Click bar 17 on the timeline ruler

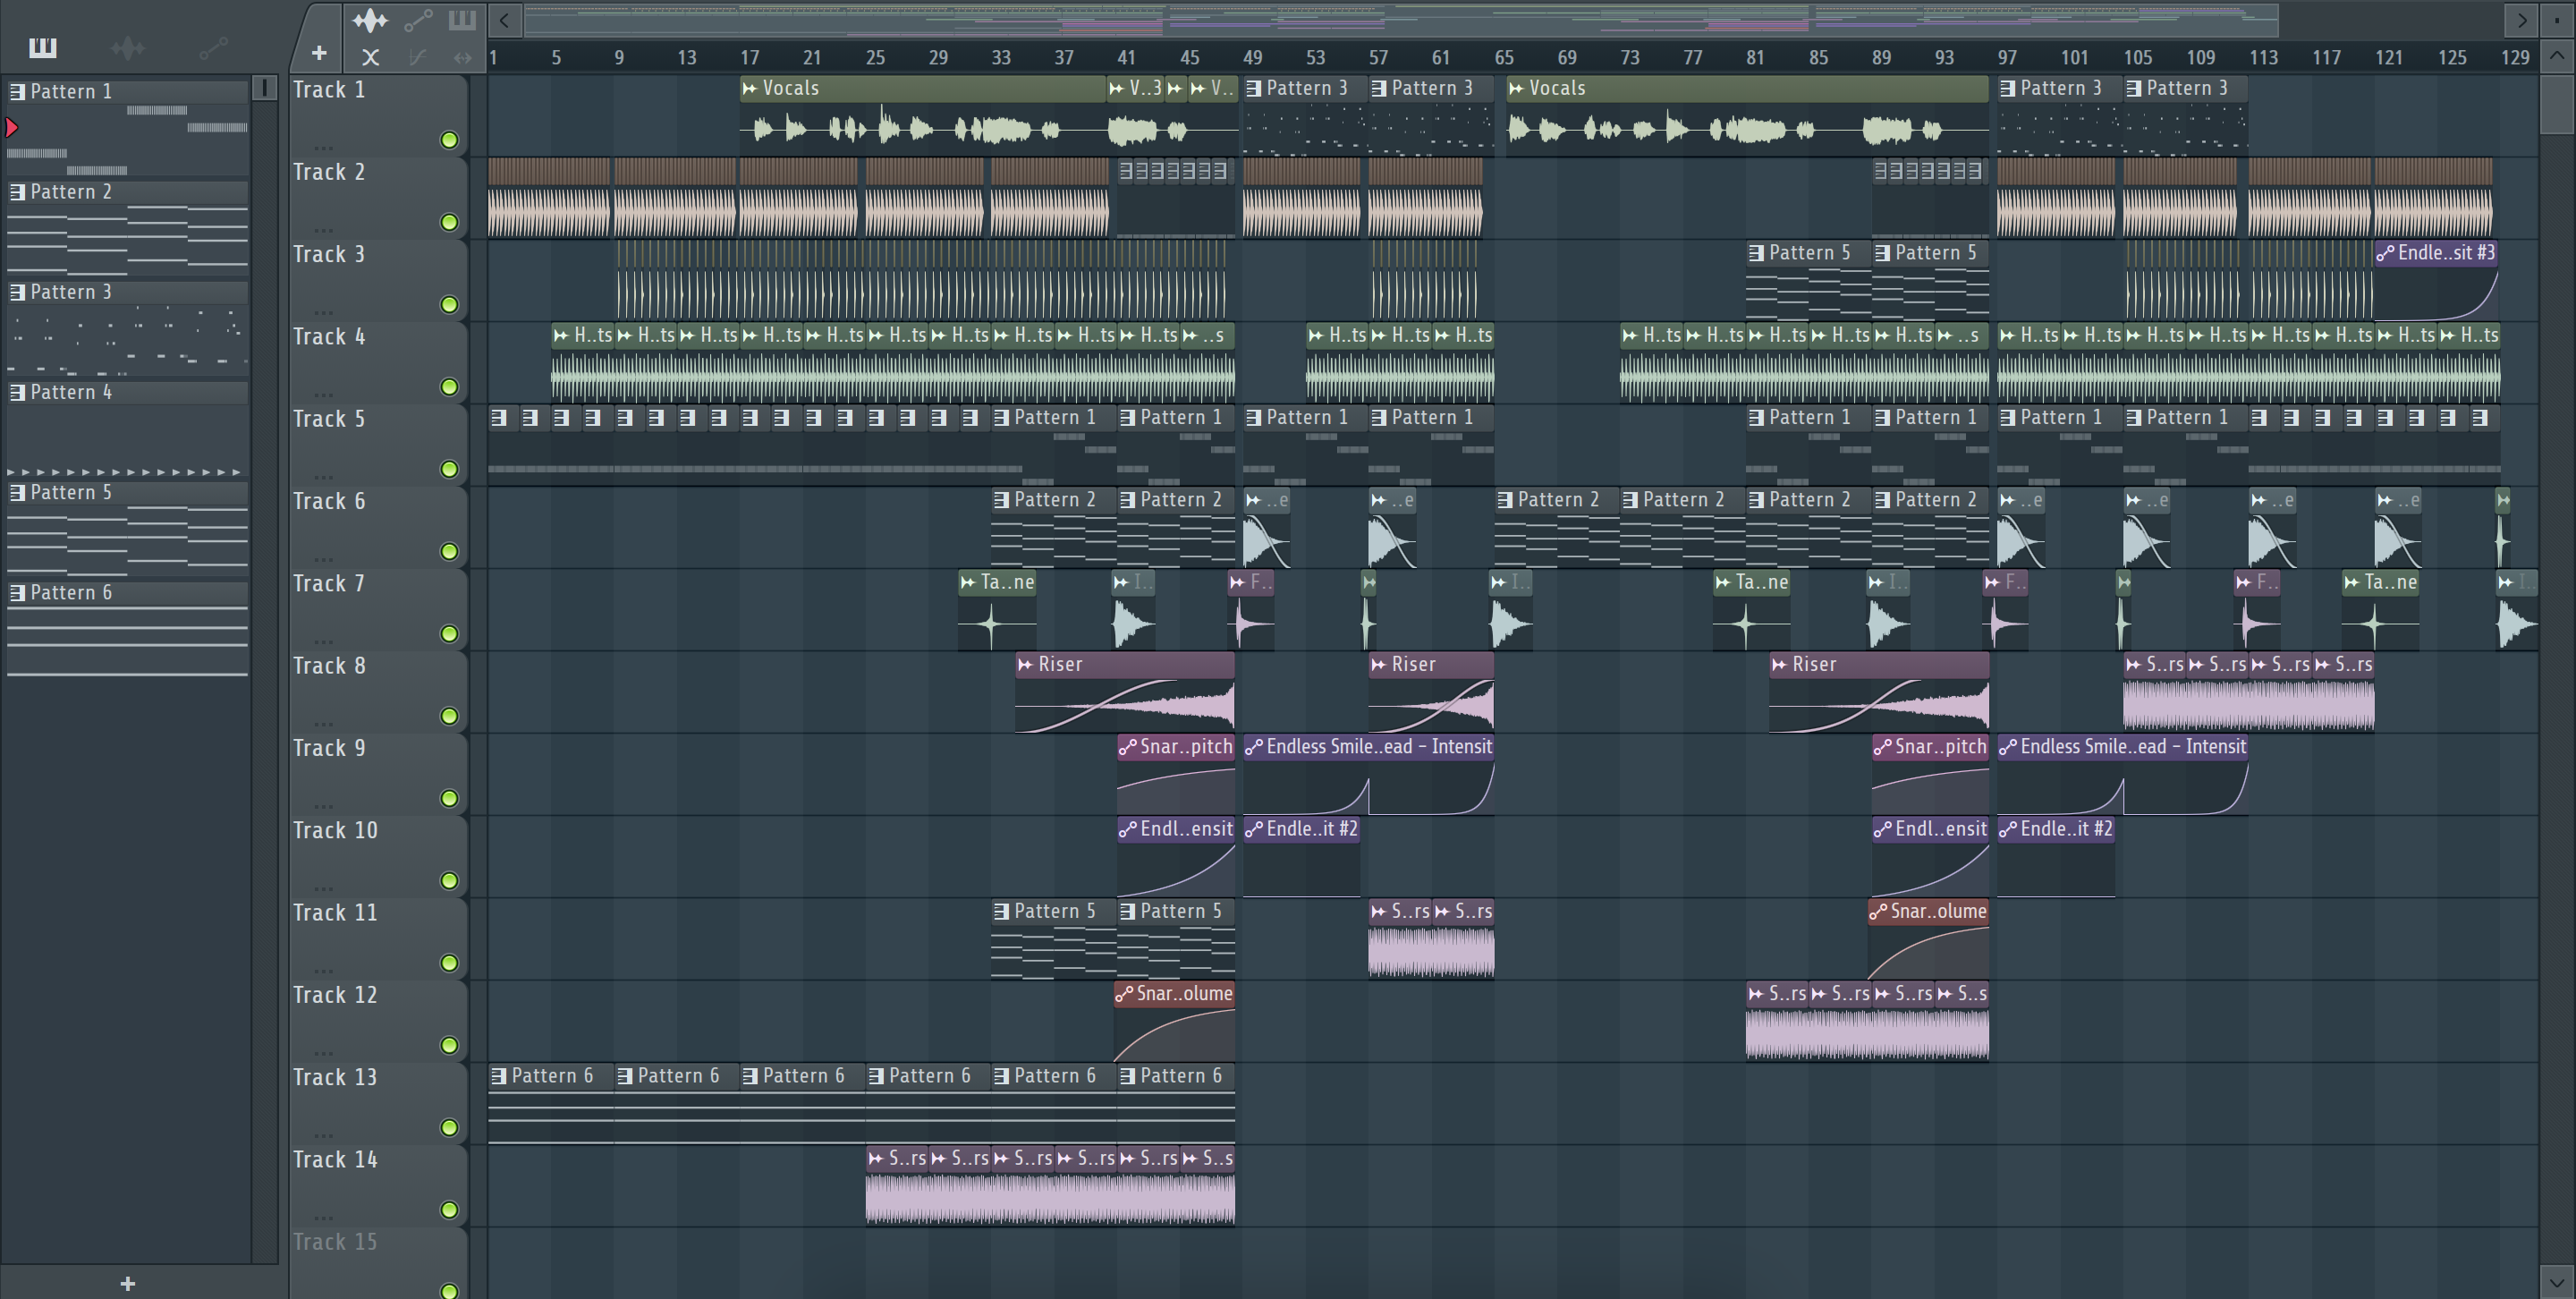tap(749, 57)
